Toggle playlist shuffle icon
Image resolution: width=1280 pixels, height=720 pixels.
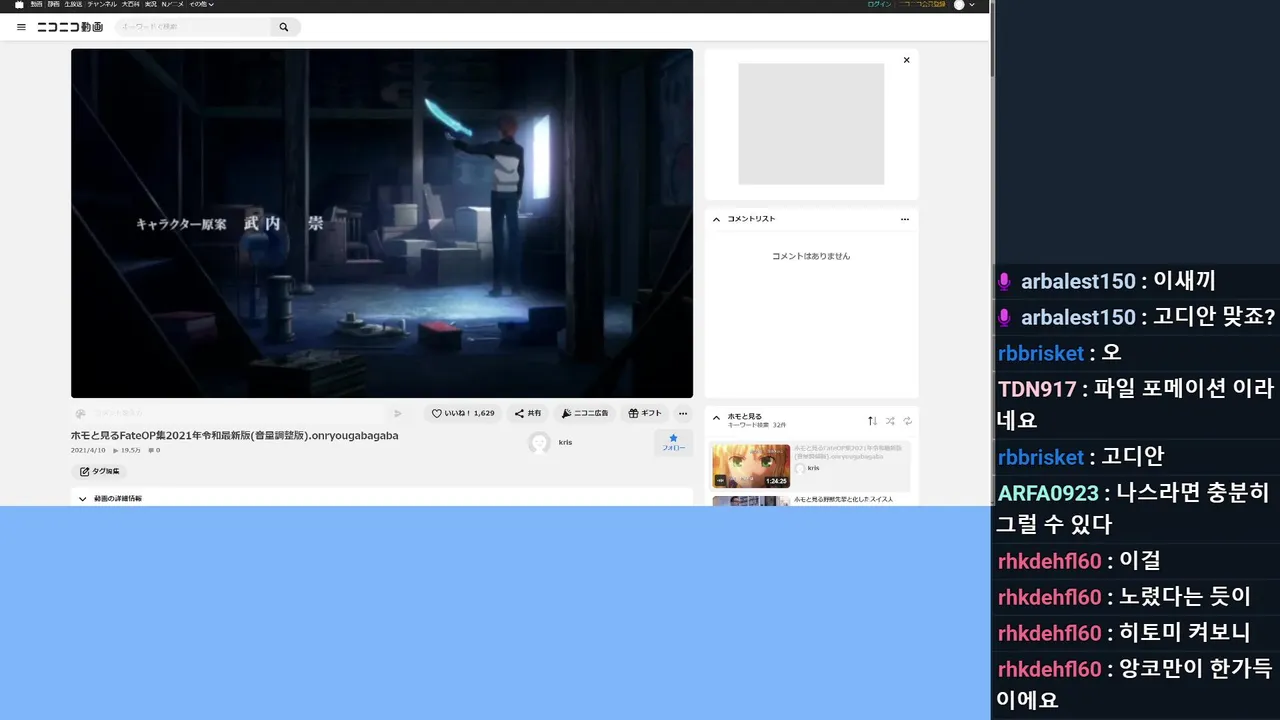tap(890, 421)
